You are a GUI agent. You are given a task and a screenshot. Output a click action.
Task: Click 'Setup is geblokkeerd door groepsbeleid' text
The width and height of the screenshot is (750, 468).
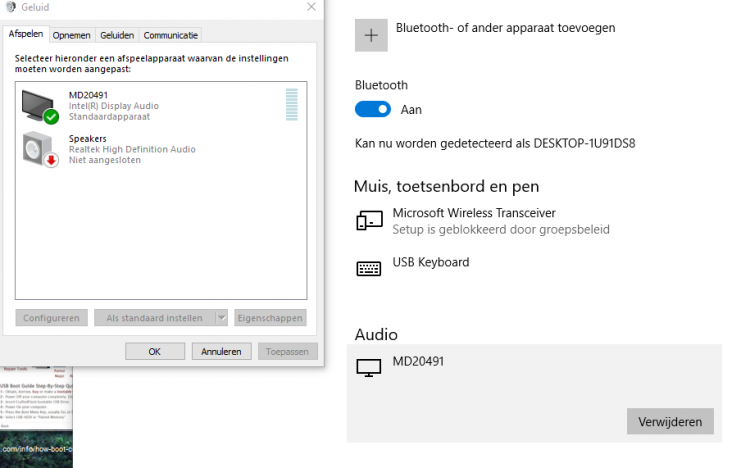click(x=501, y=229)
